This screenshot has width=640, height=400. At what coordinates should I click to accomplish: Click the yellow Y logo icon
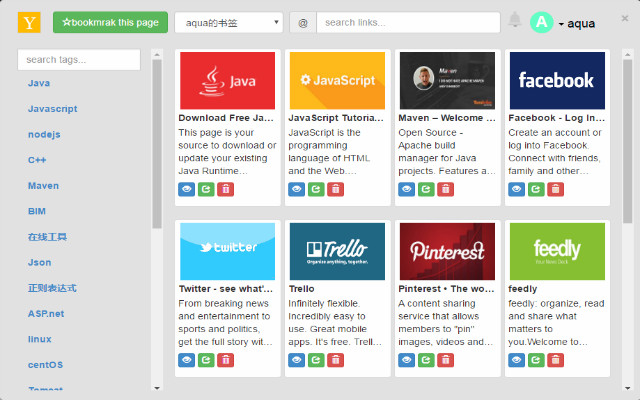29,22
